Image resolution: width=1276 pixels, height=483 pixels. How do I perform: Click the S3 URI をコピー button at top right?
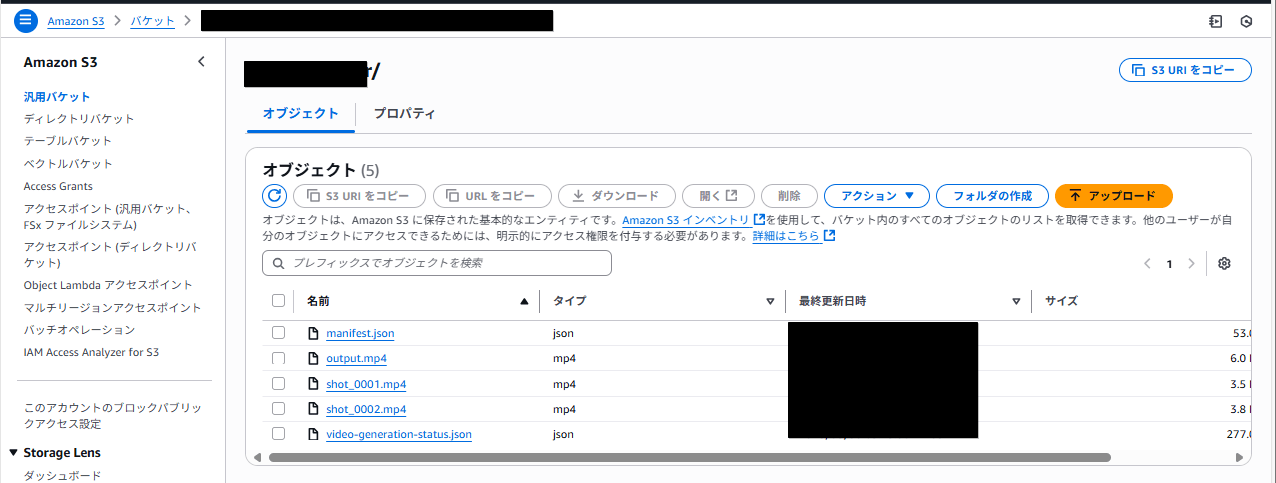[1185, 70]
